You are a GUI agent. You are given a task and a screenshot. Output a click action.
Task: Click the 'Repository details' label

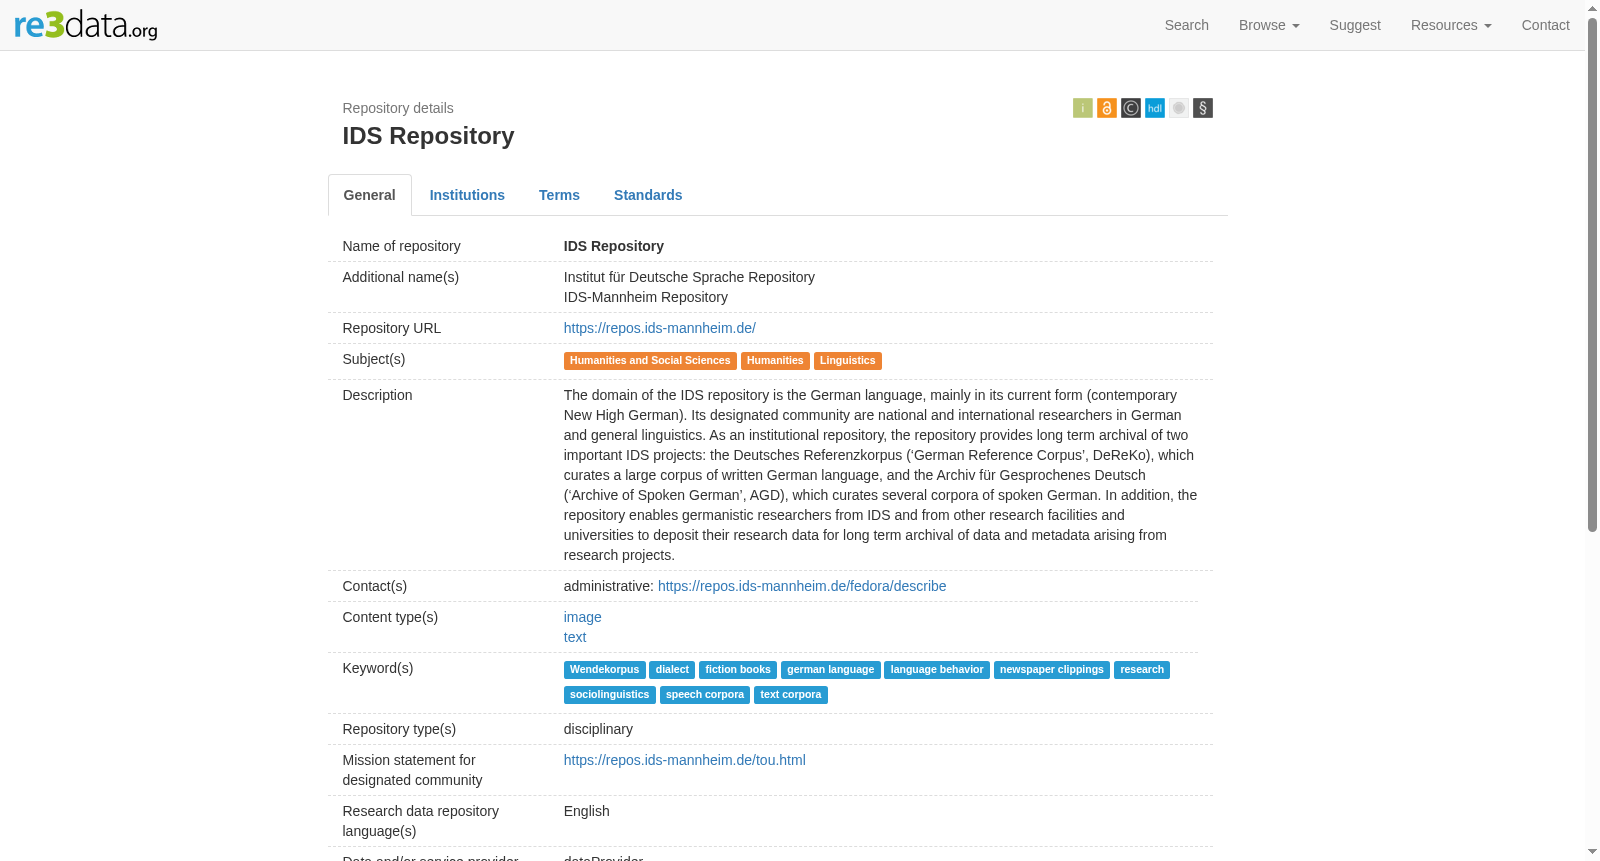(x=398, y=108)
